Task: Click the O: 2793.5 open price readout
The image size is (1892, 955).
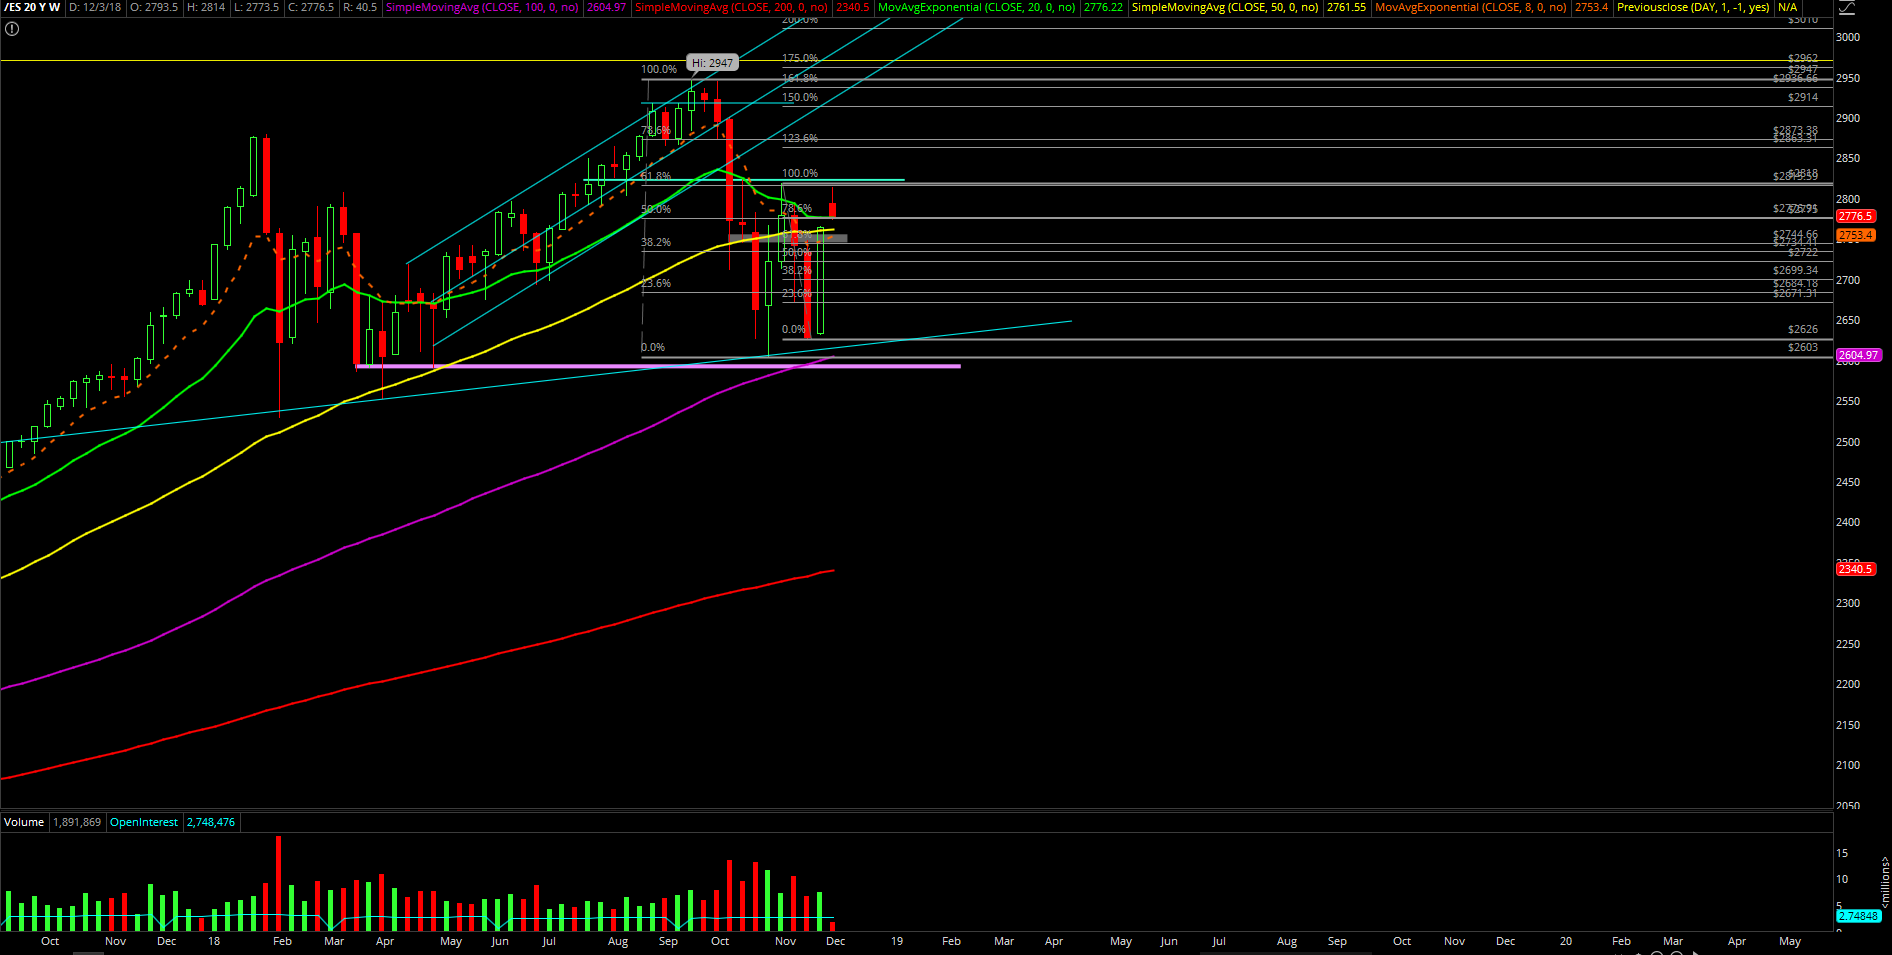Action: click(x=154, y=7)
